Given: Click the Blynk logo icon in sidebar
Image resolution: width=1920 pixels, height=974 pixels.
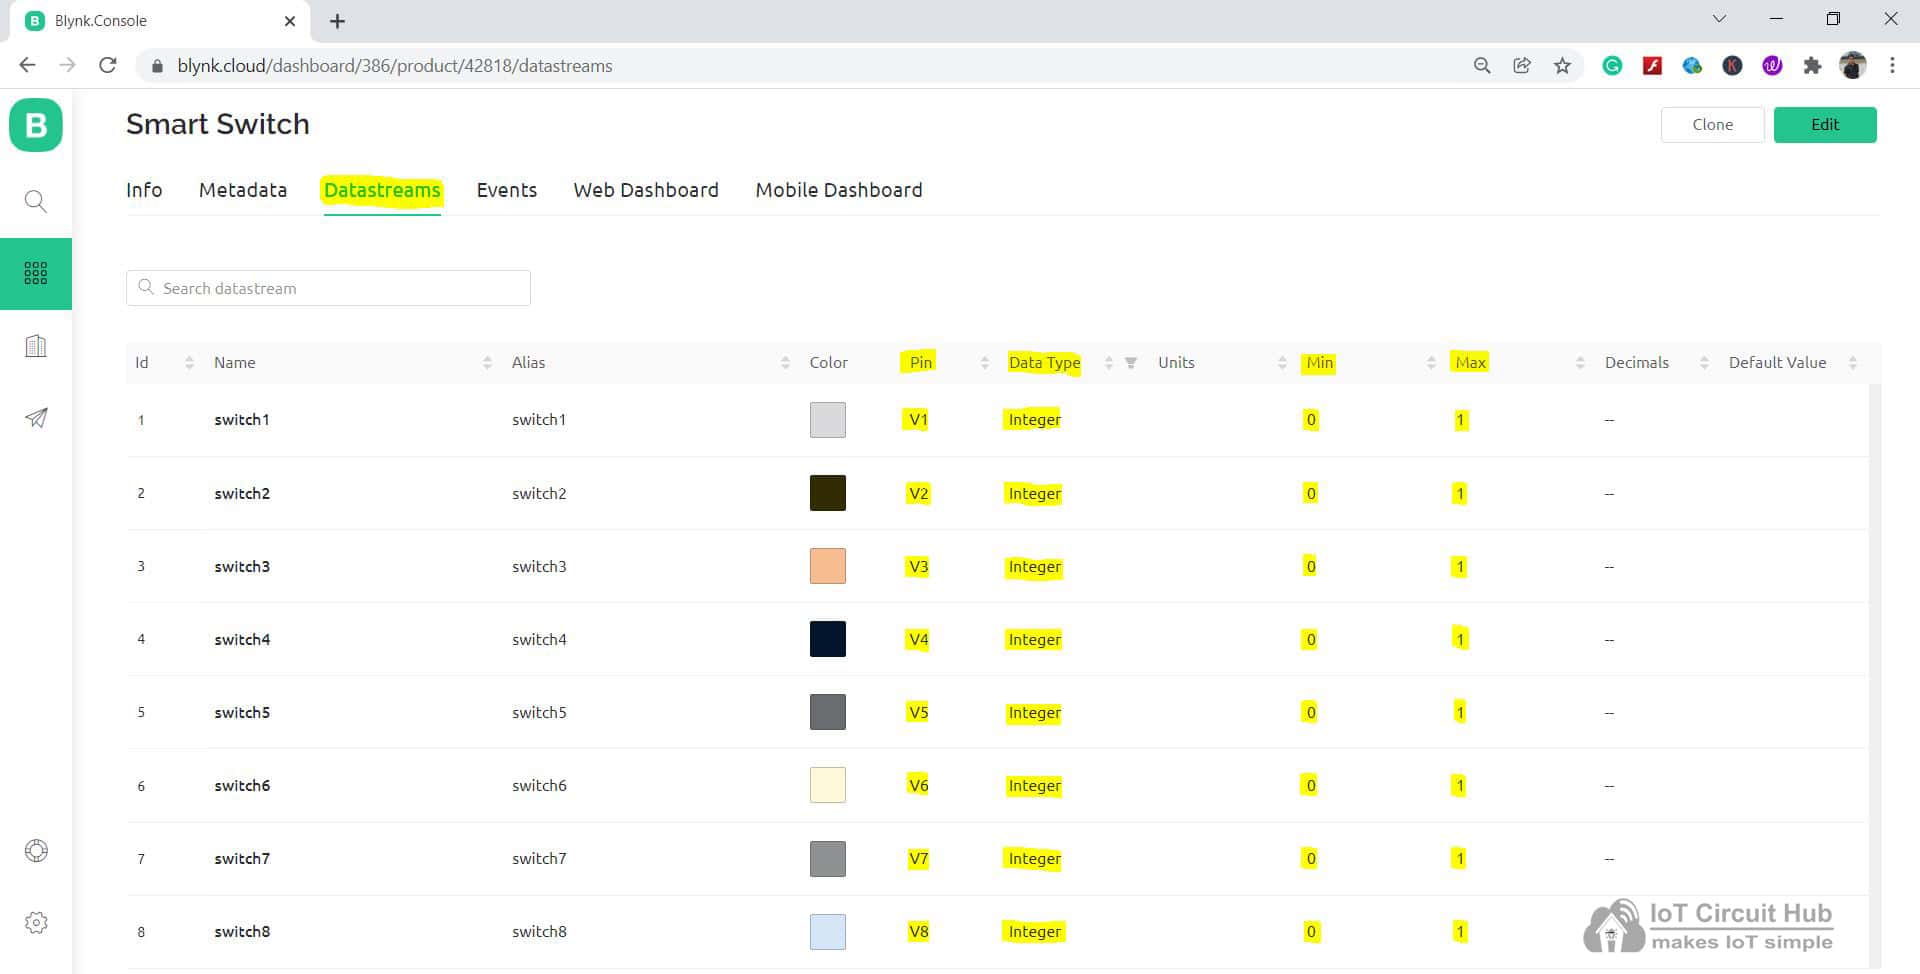Looking at the screenshot, I should [36, 125].
